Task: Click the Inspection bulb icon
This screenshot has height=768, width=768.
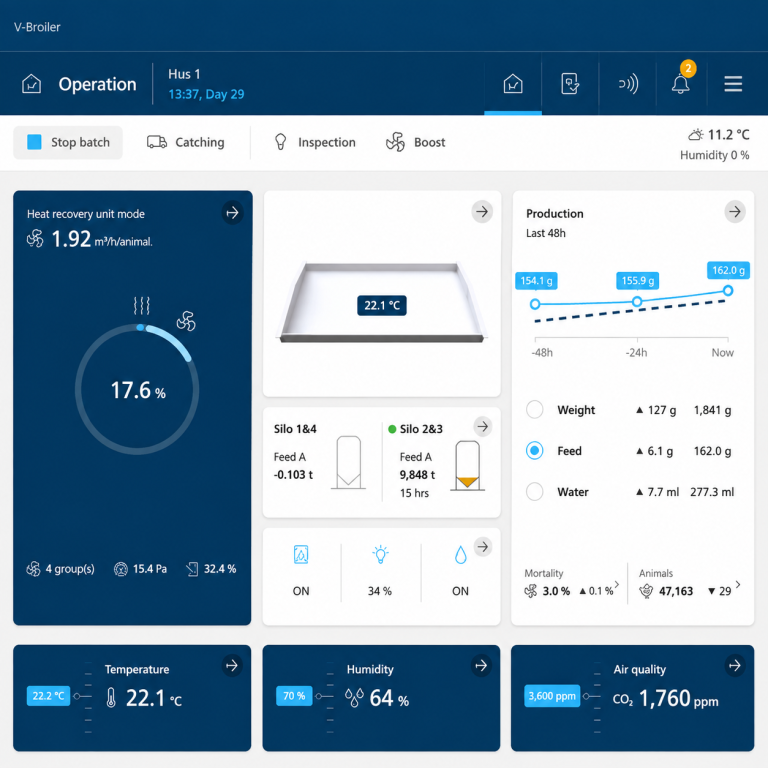Action: pos(280,142)
